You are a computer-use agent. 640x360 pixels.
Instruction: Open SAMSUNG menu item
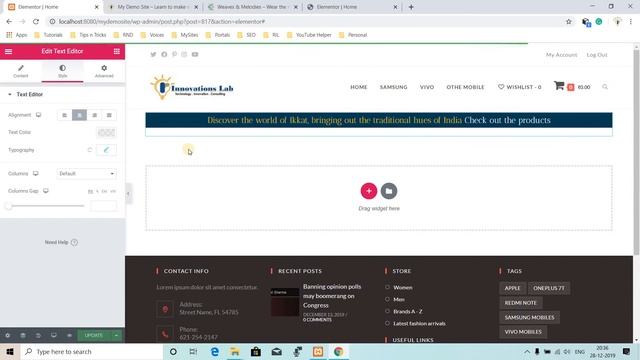point(393,87)
